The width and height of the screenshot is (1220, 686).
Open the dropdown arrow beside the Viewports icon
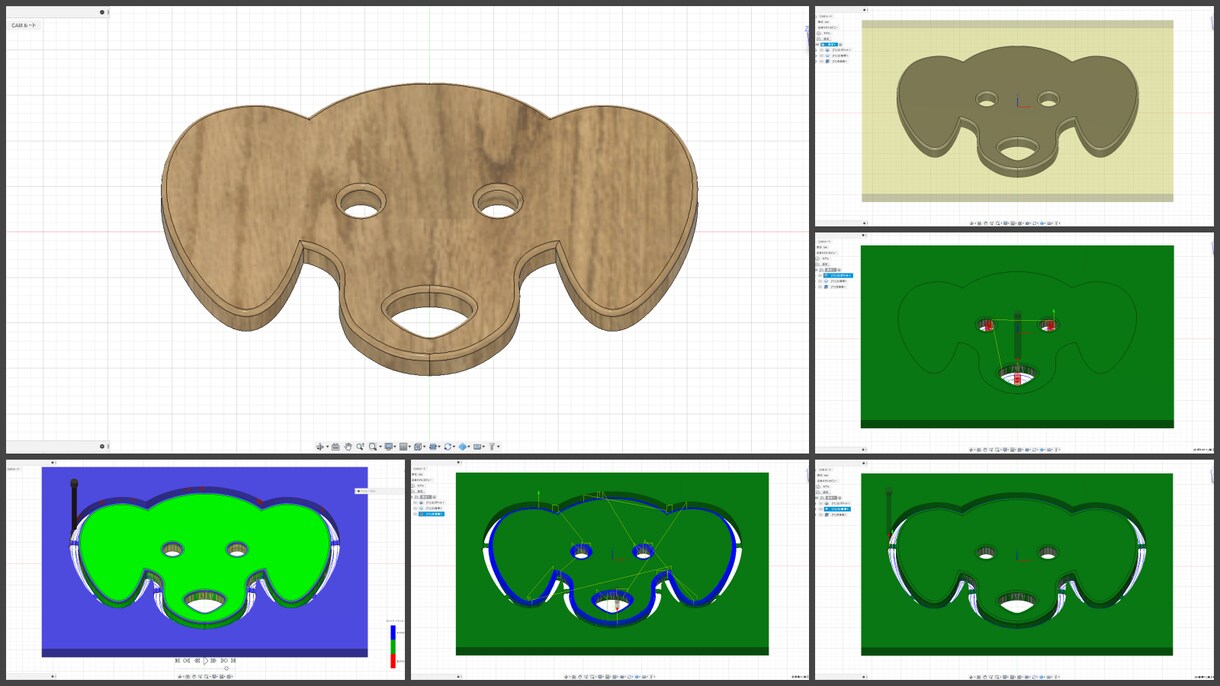pyautogui.click(x=426, y=447)
